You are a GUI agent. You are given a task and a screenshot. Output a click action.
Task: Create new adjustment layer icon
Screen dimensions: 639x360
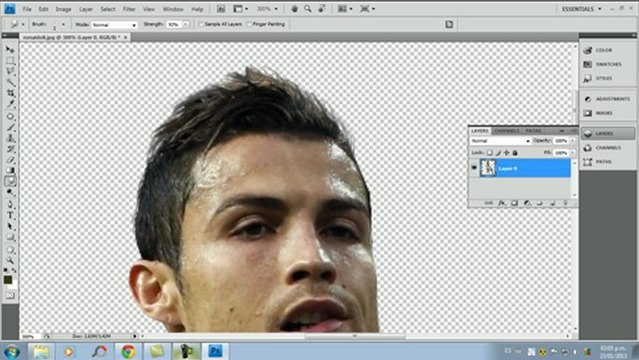(527, 203)
